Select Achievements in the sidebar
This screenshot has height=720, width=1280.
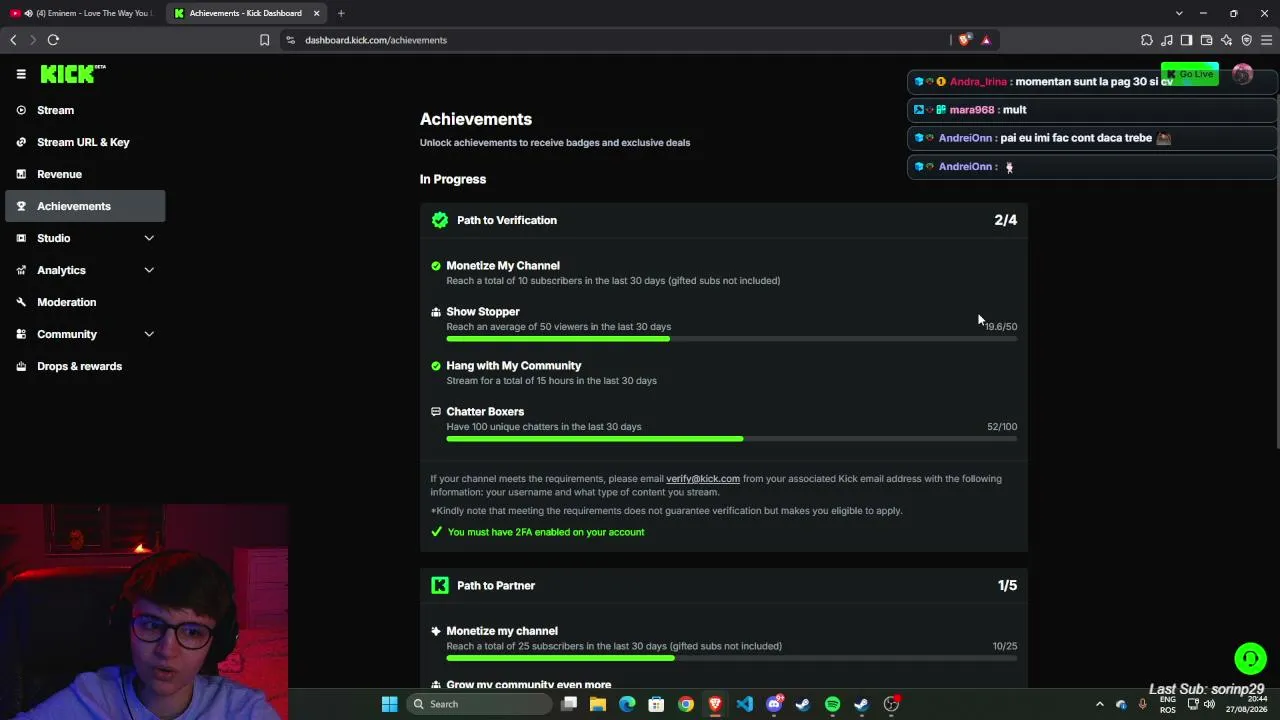point(85,206)
